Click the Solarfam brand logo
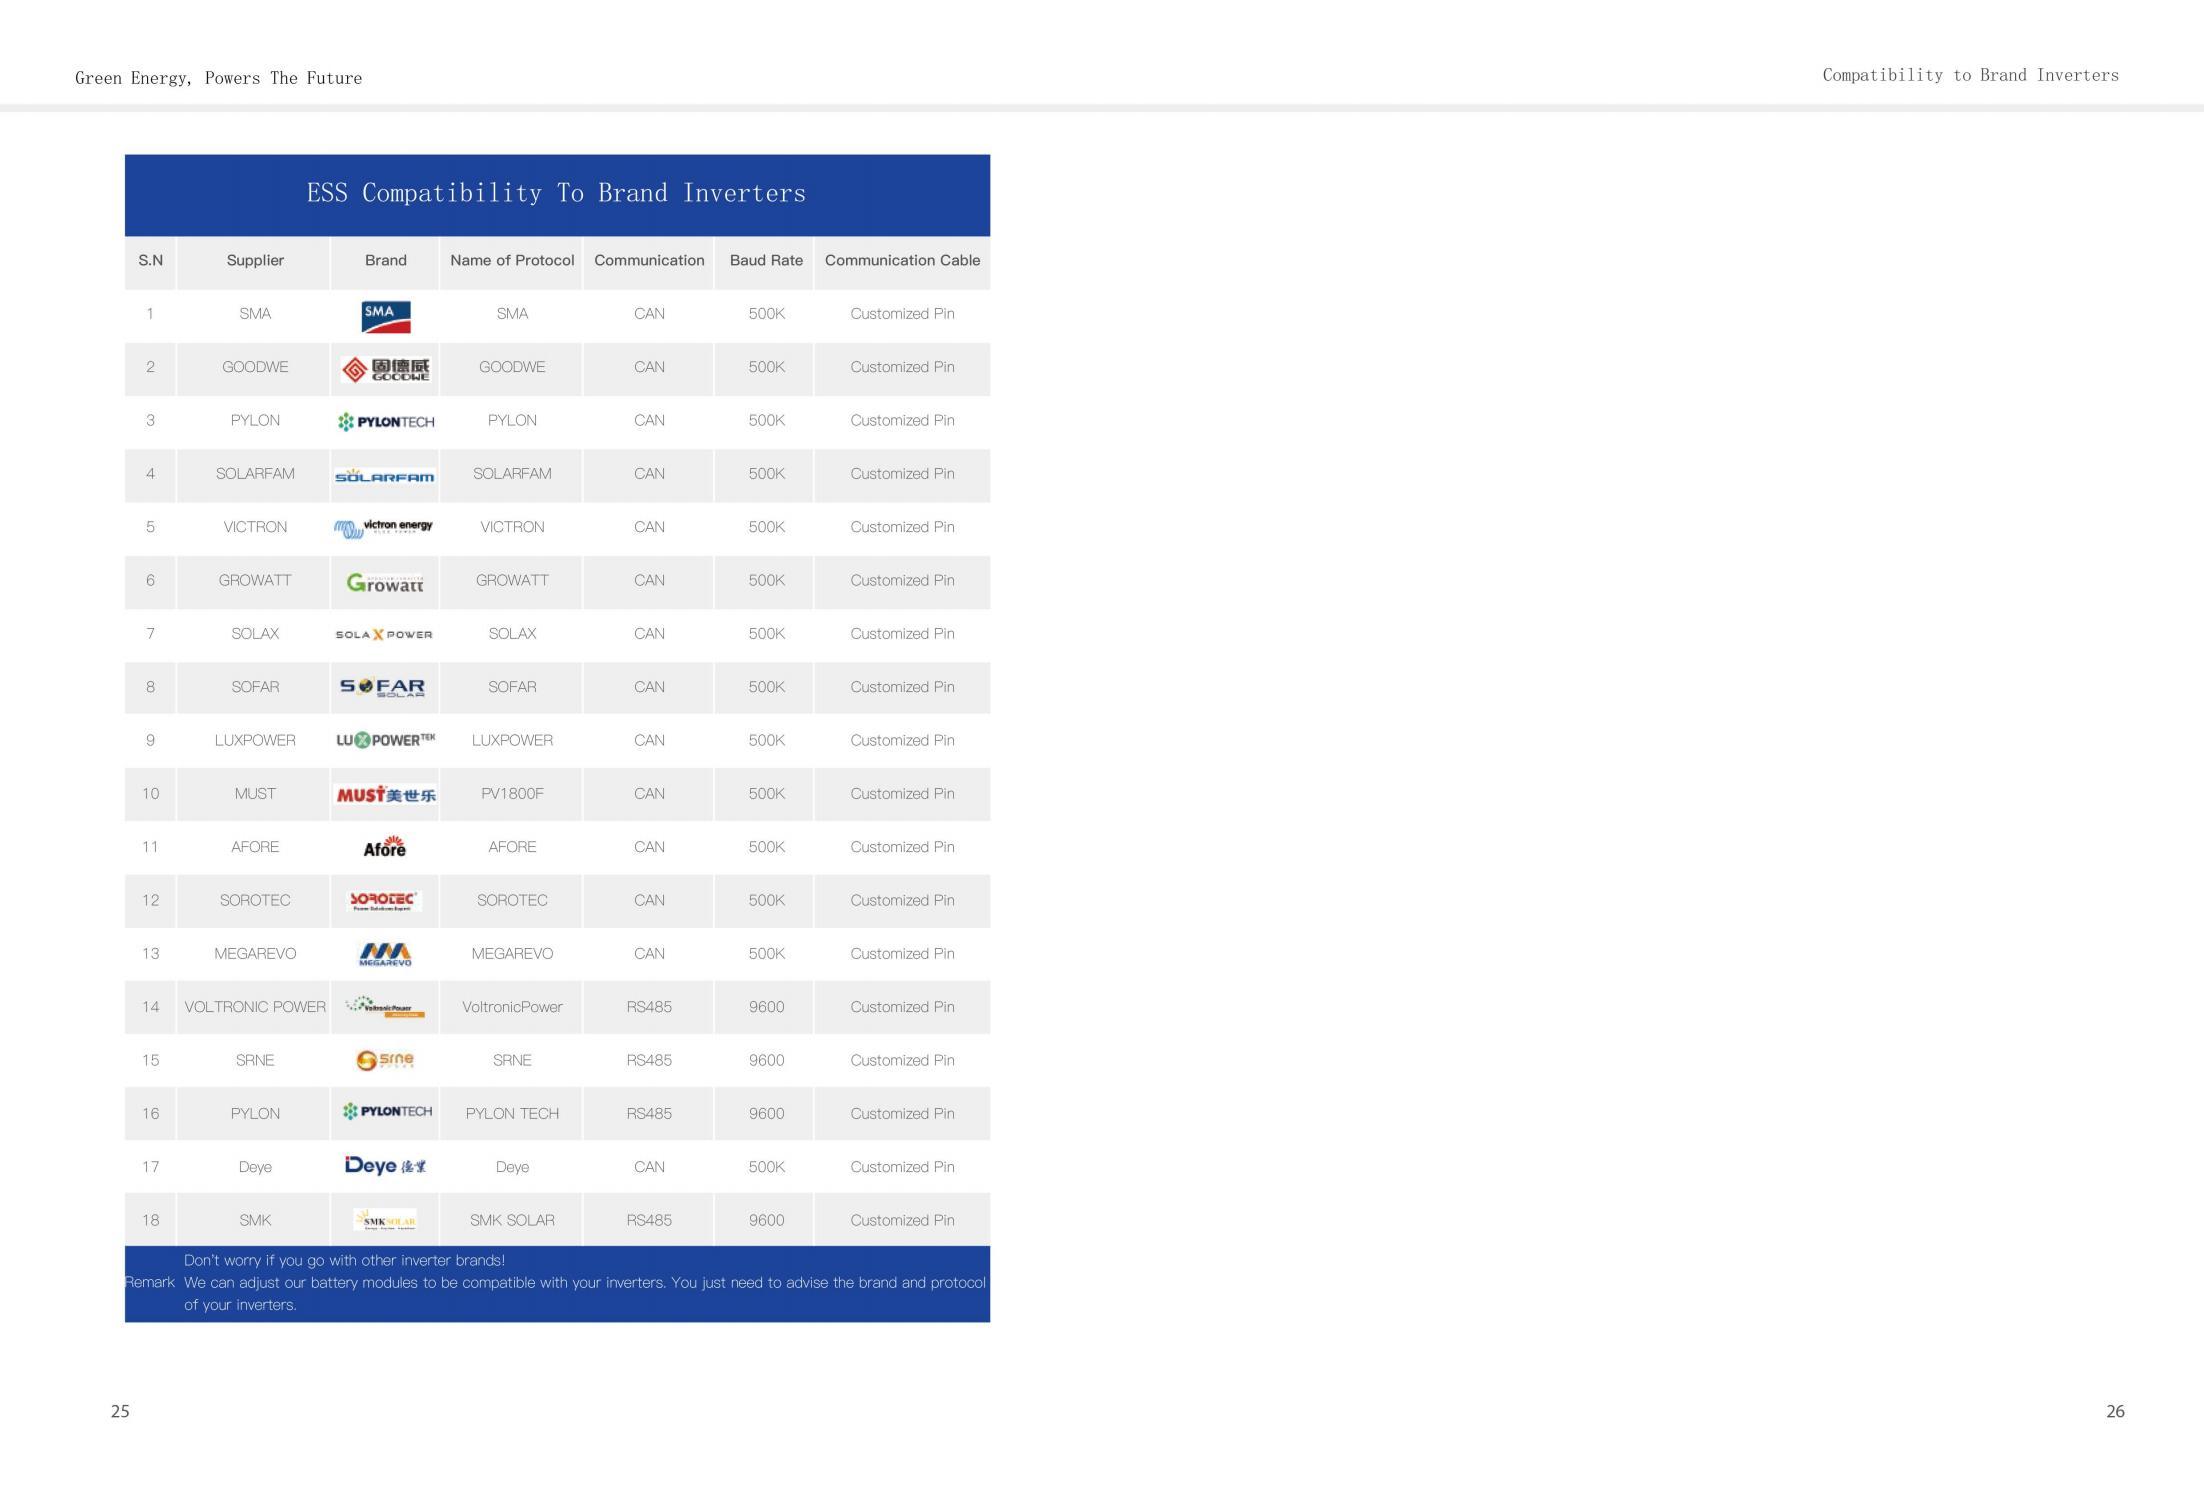The height and width of the screenshot is (1496, 2204). coord(385,476)
